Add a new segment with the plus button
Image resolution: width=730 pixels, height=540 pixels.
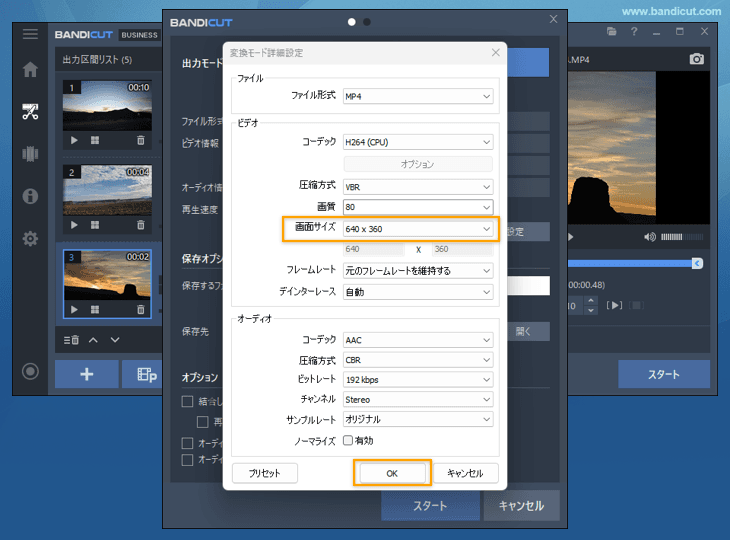click(x=87, y=374)
